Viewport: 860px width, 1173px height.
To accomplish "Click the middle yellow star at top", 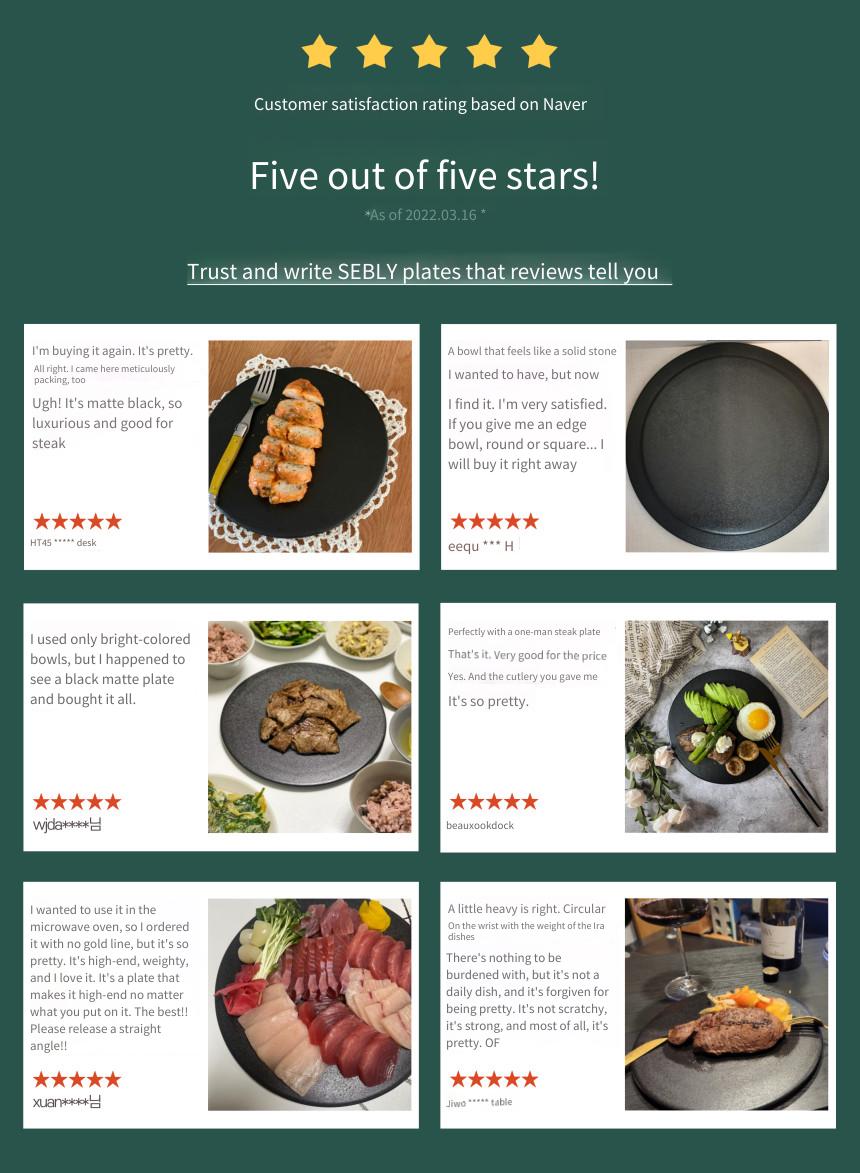I will pos(429,52).
